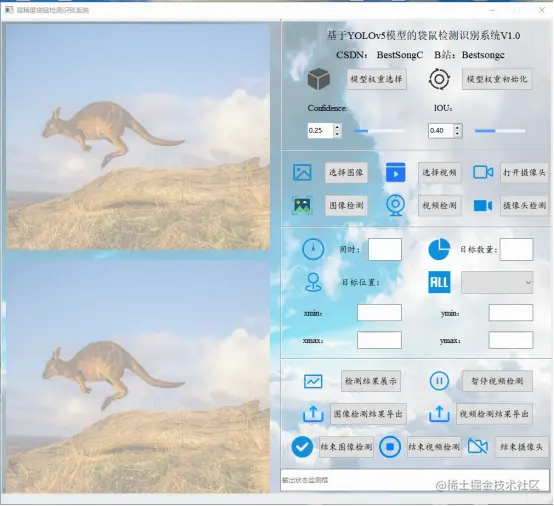Click the 检测结果展示 button
The height and width of the screenshot is (506, 554).
coord(371,381)
